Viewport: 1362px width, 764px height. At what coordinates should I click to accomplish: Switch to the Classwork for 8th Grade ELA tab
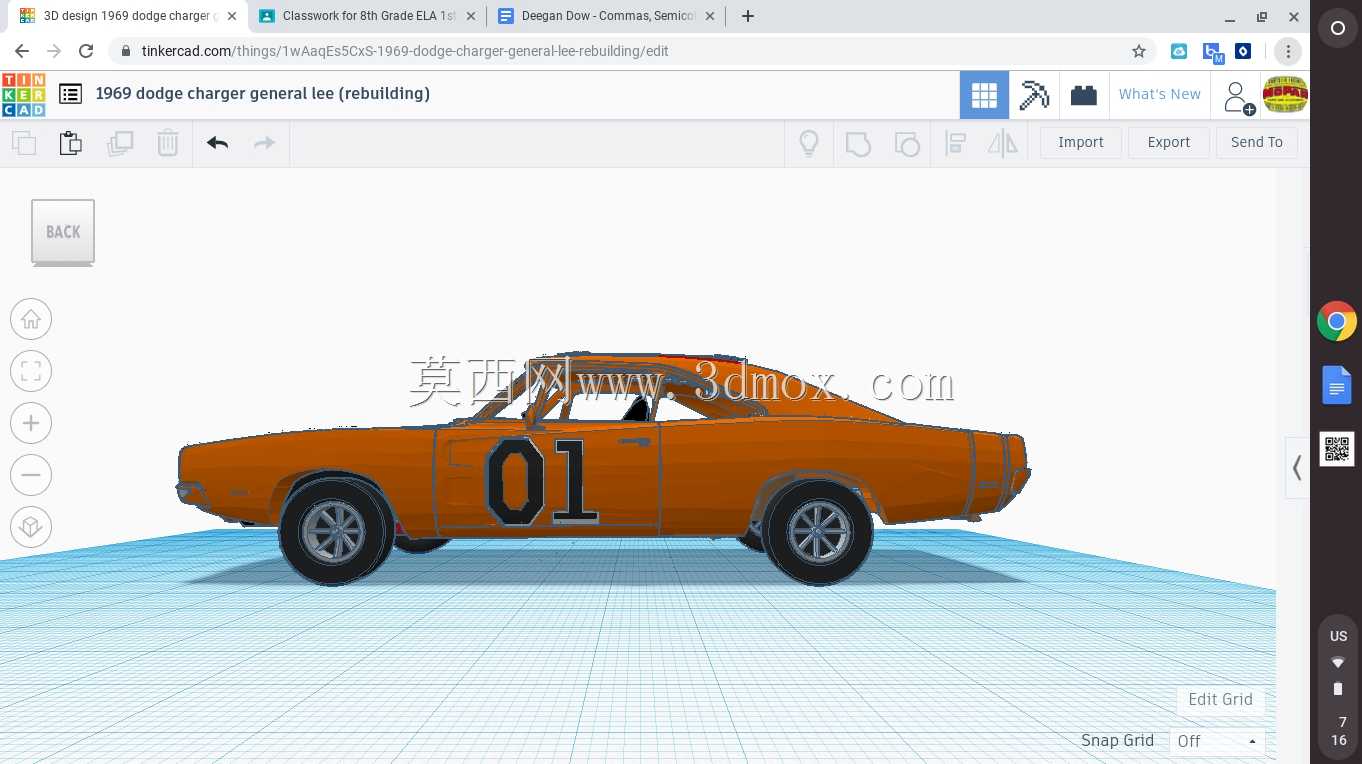(x=368, y=16)
